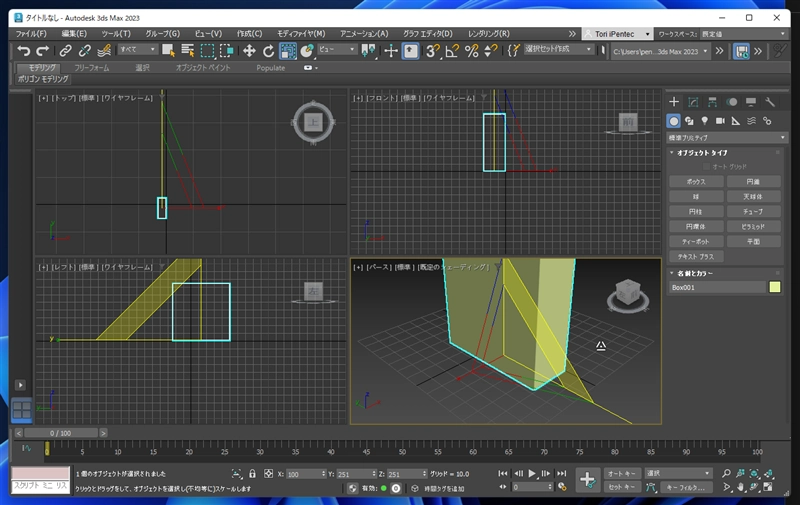Open the 選択セット作成 dropdown
The height and width of the screenshot is (505, 800).
coord(559,49)
